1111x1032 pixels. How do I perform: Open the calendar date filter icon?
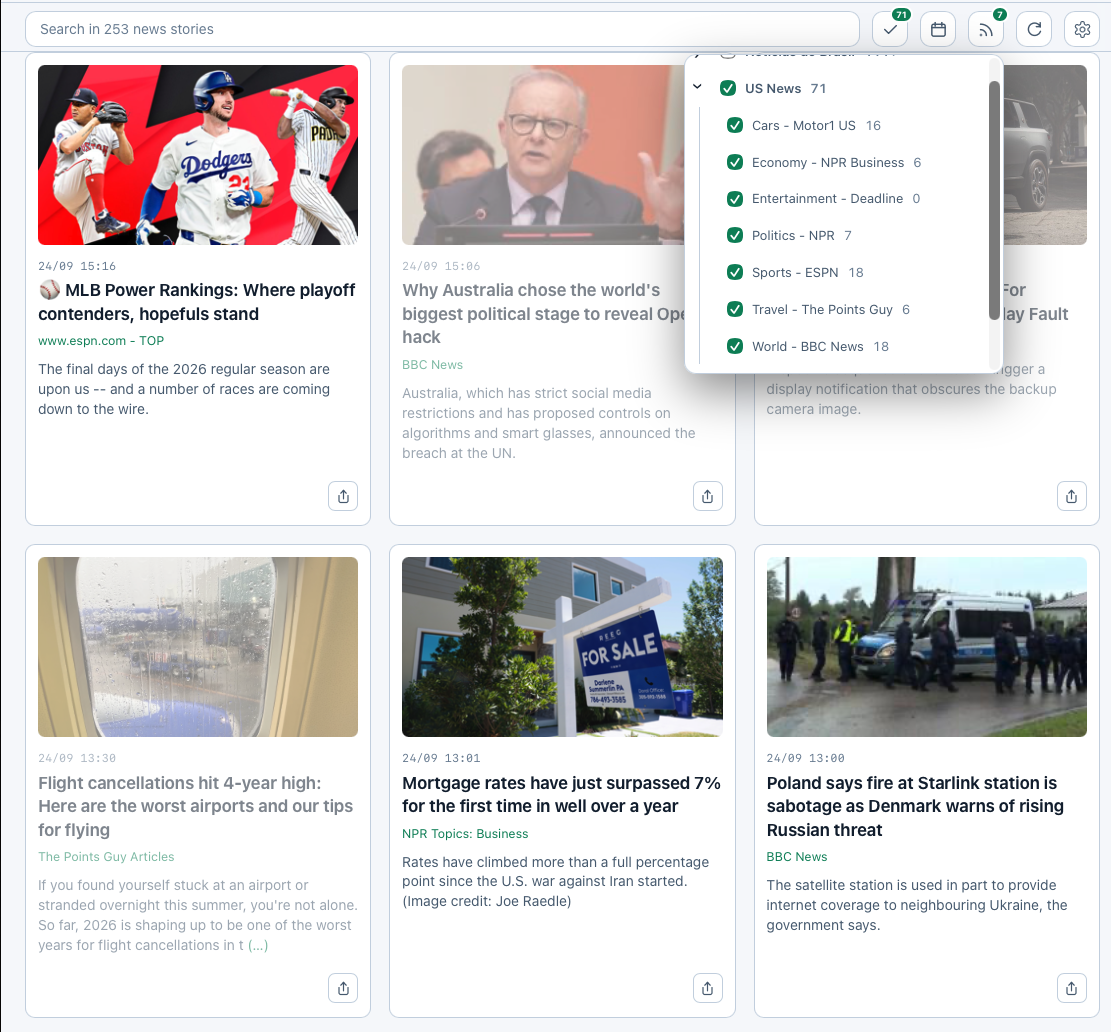tap(938, 30)
